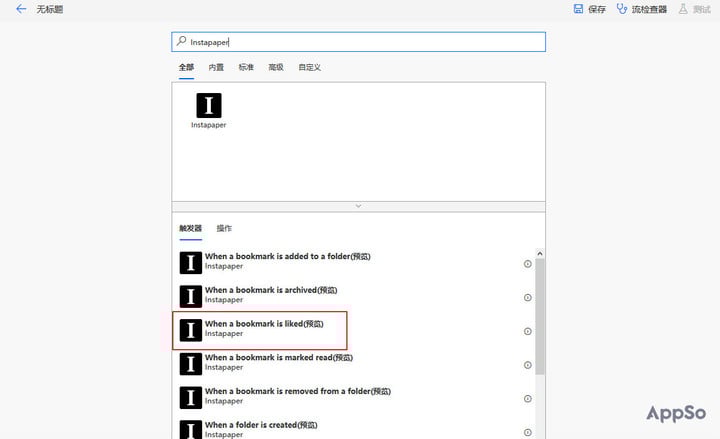Click the test (测试) flask icon
The height and width of the screenshot is (439, 720).
click(x=683, y=9)
